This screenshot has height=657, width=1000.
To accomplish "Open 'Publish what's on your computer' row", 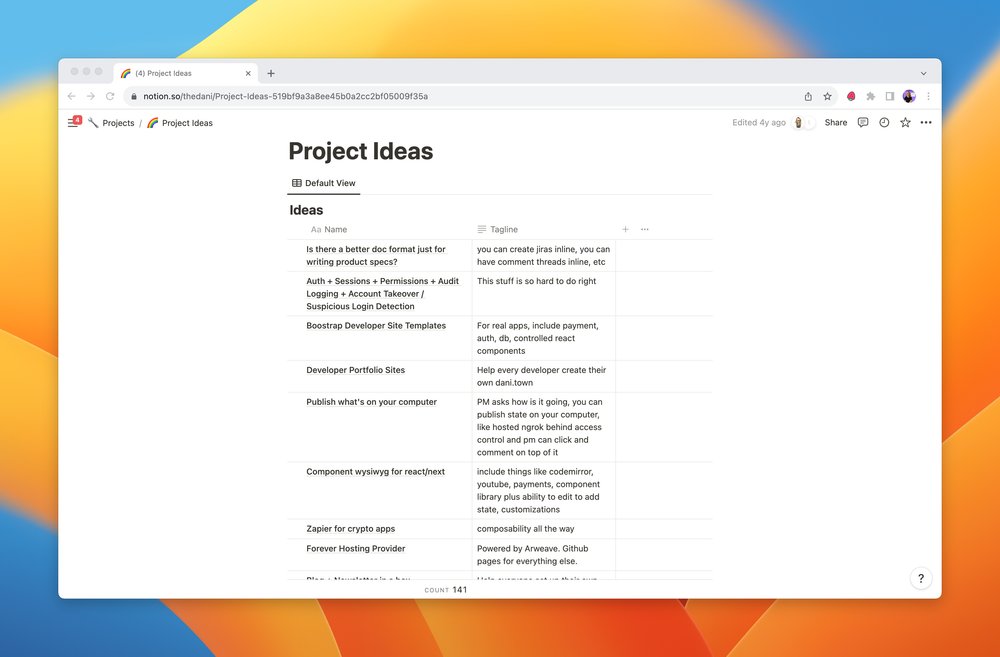I will click(371, 402).
